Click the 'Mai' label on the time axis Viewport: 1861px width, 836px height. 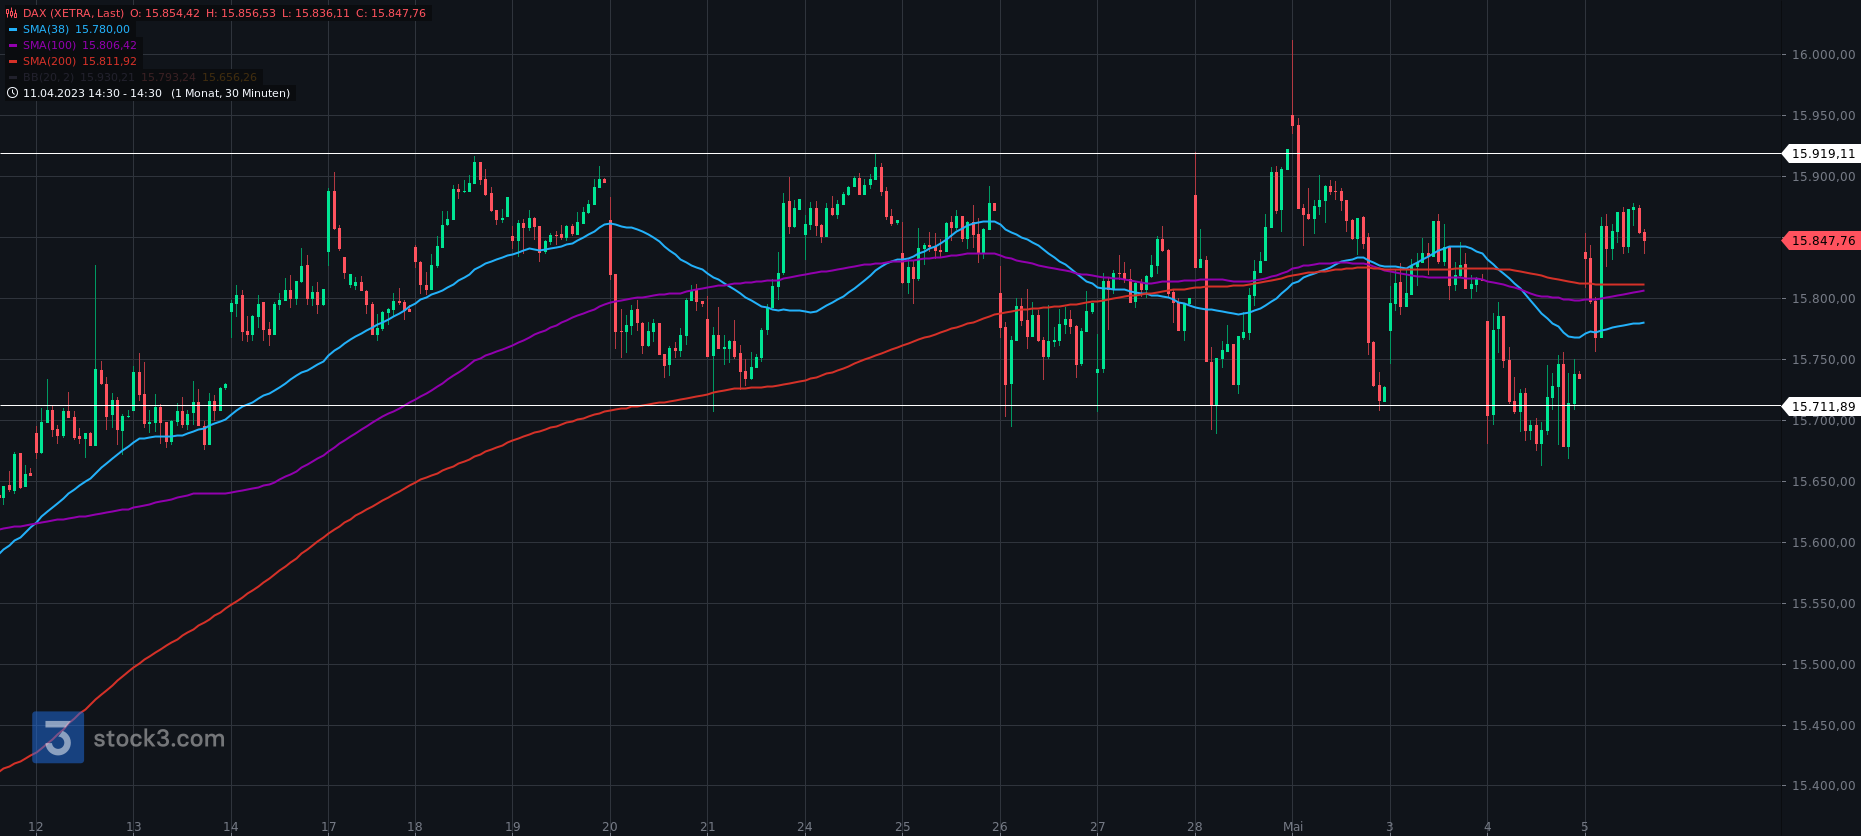coord(1293,827)
